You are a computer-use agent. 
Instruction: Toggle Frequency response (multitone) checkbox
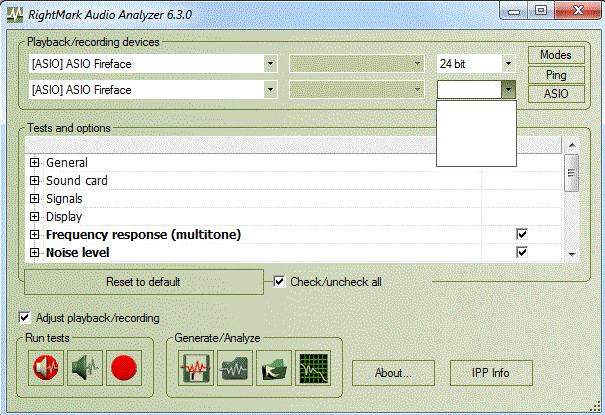(x=522, y=234)
